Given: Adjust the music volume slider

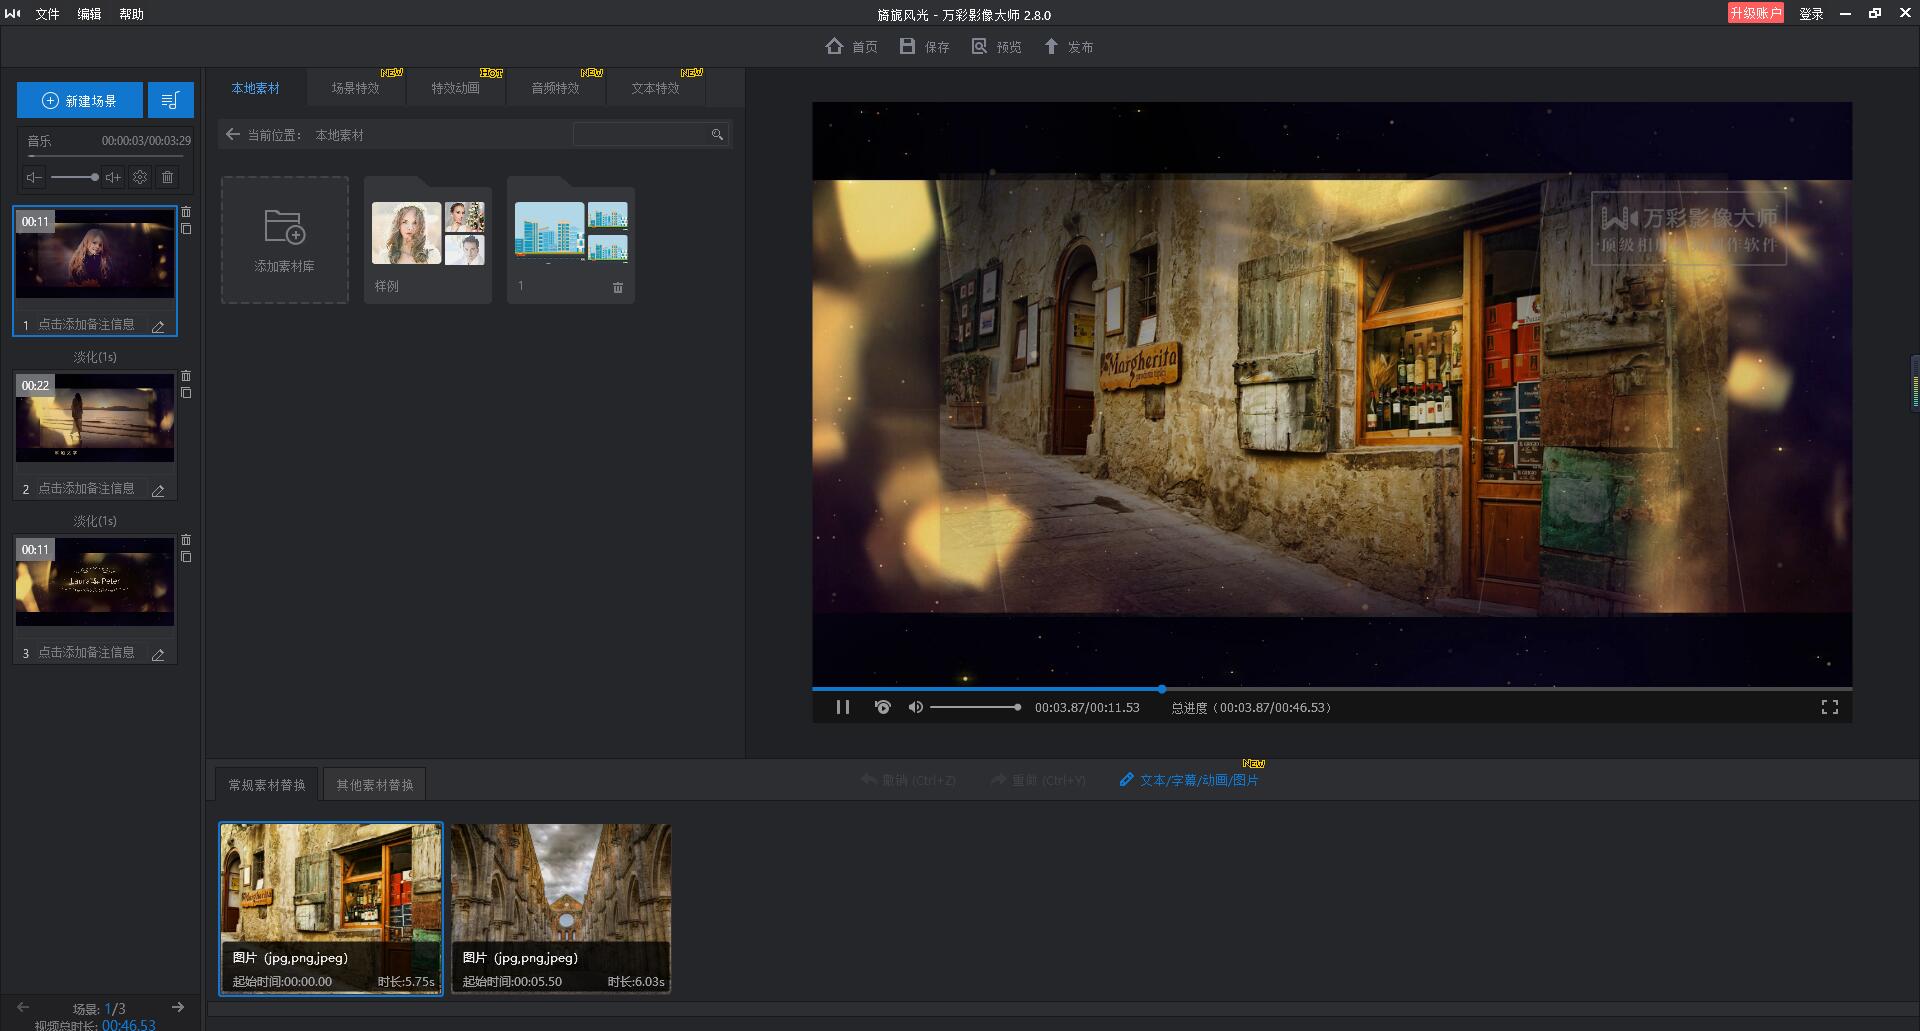Looking at the screenshot, I should (75, 177).
